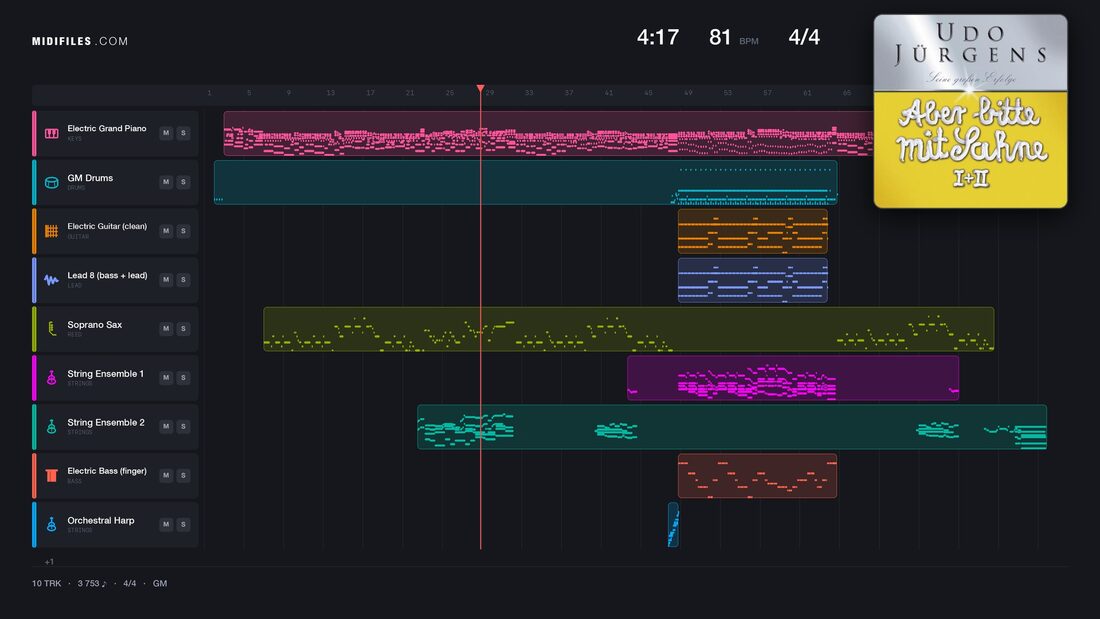1100x619 pixels.
Task: Select the small Orchestral Harp clip
Action: [x=673, y=524]
